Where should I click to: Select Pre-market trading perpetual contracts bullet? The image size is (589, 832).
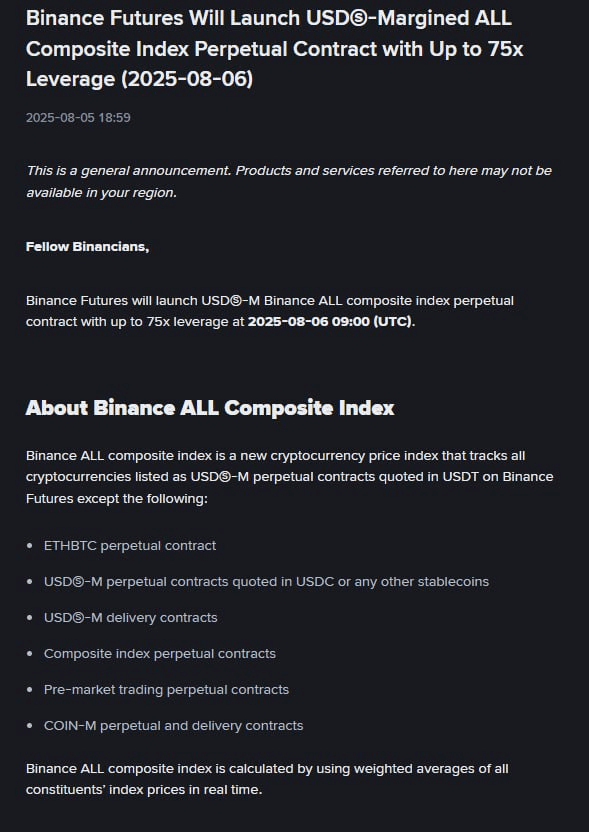coord(166,690)
